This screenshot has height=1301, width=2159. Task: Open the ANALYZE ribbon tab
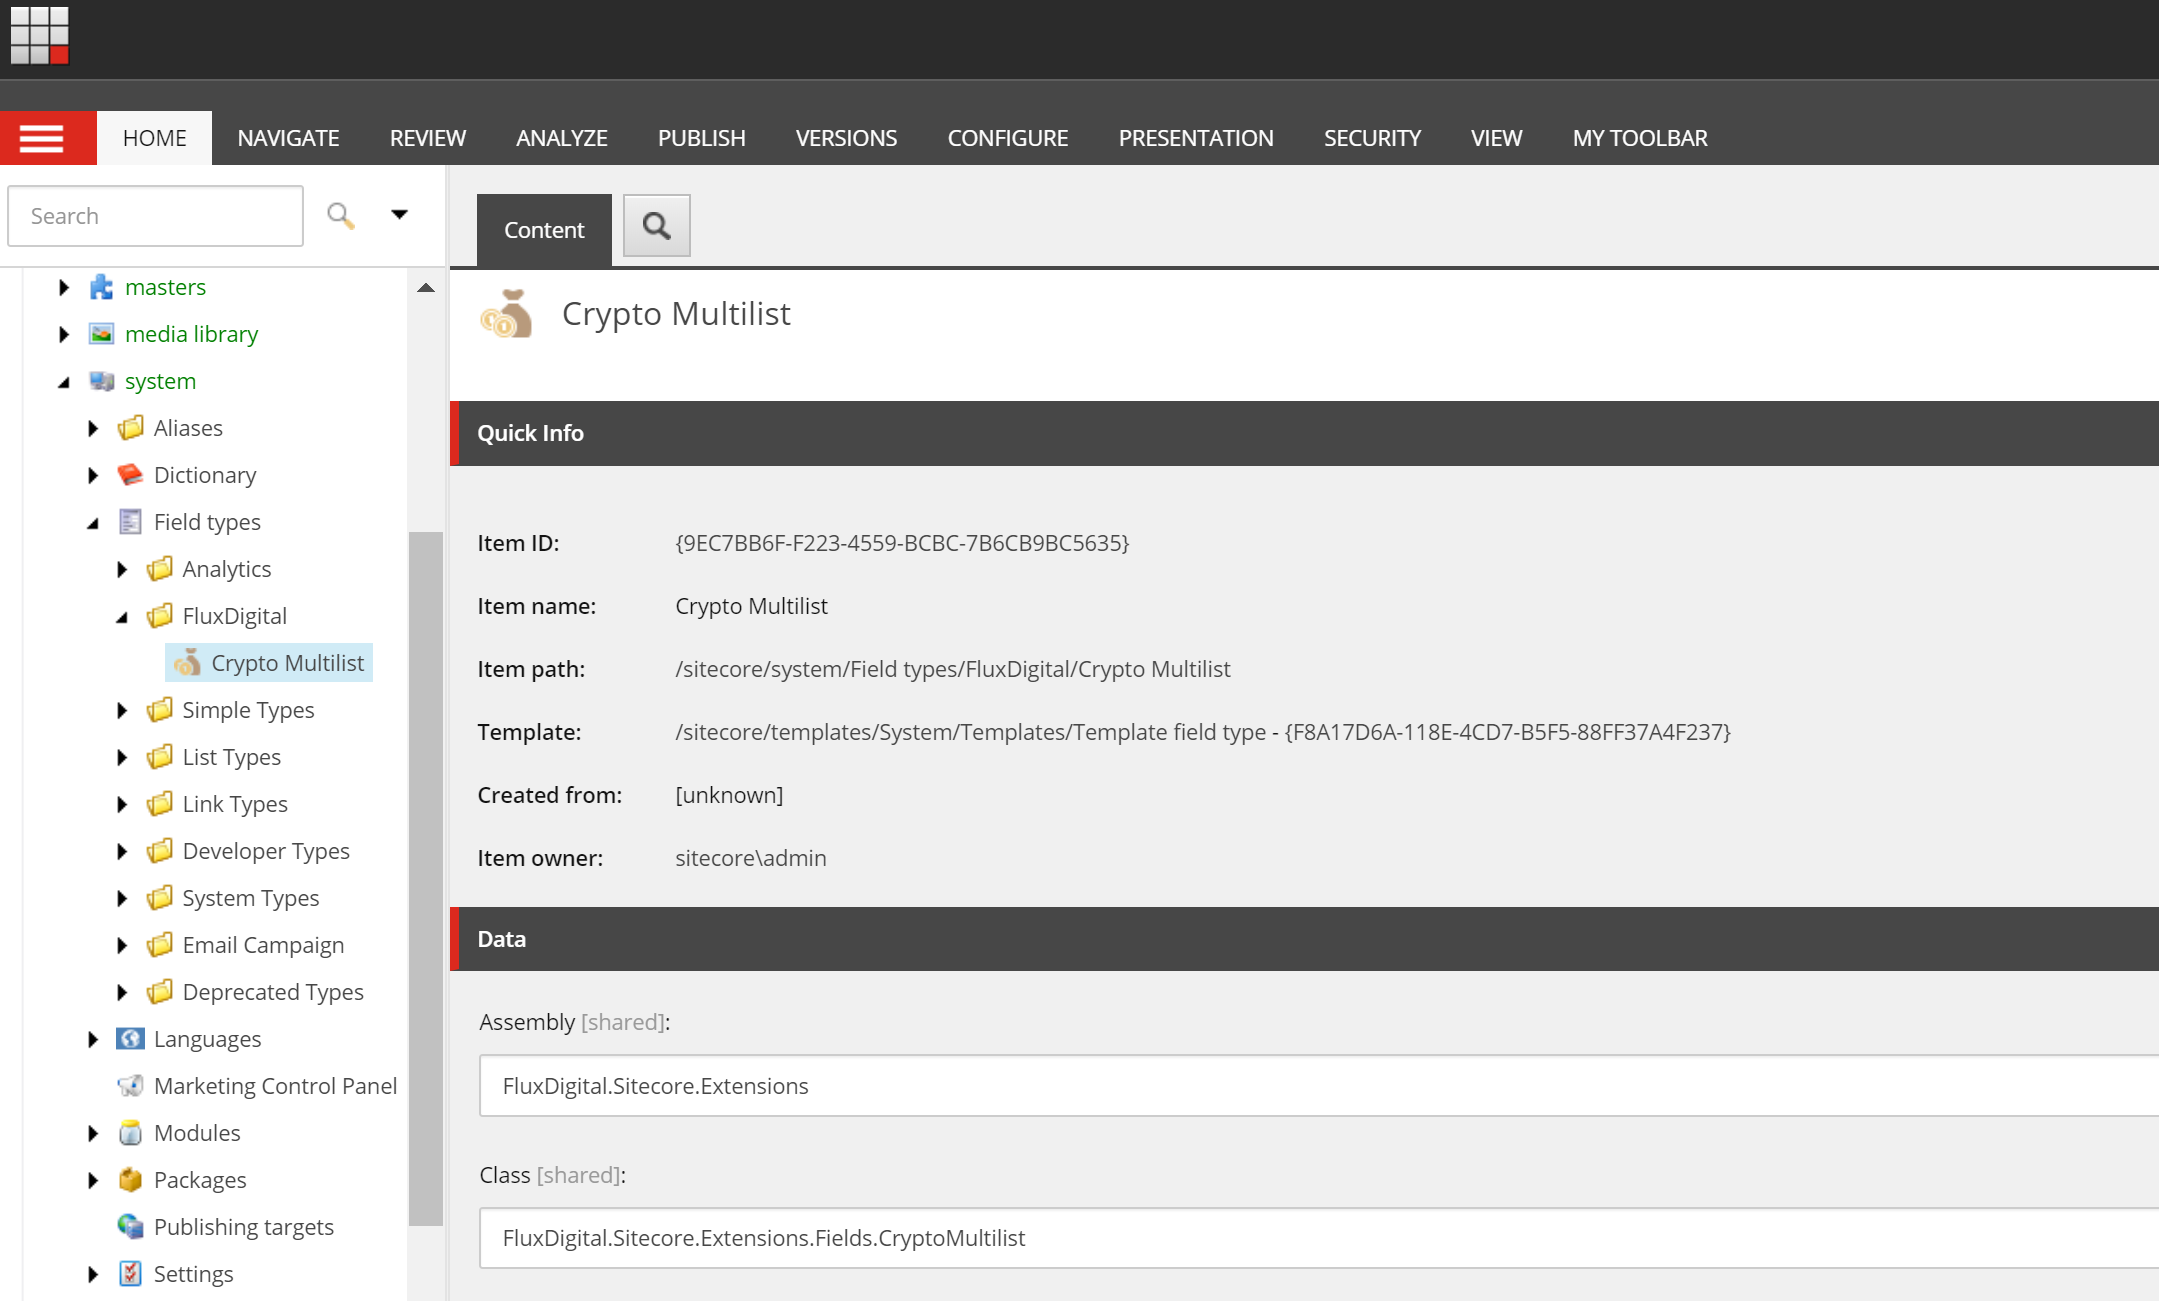[x=562, y=138]
